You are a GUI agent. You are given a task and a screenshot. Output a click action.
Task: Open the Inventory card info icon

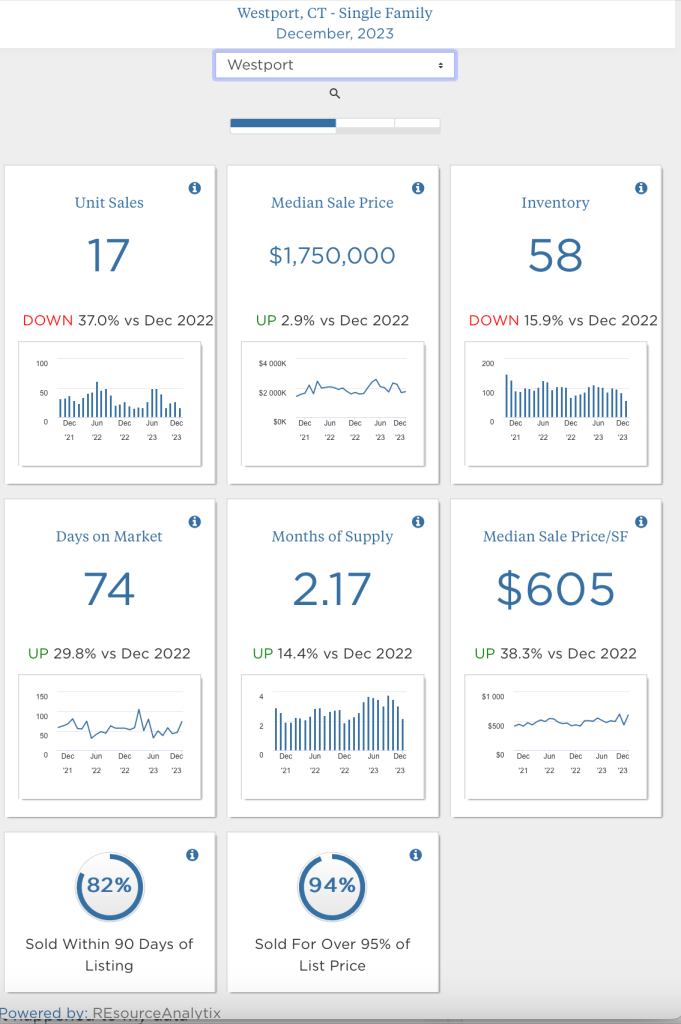click(641, 188)
